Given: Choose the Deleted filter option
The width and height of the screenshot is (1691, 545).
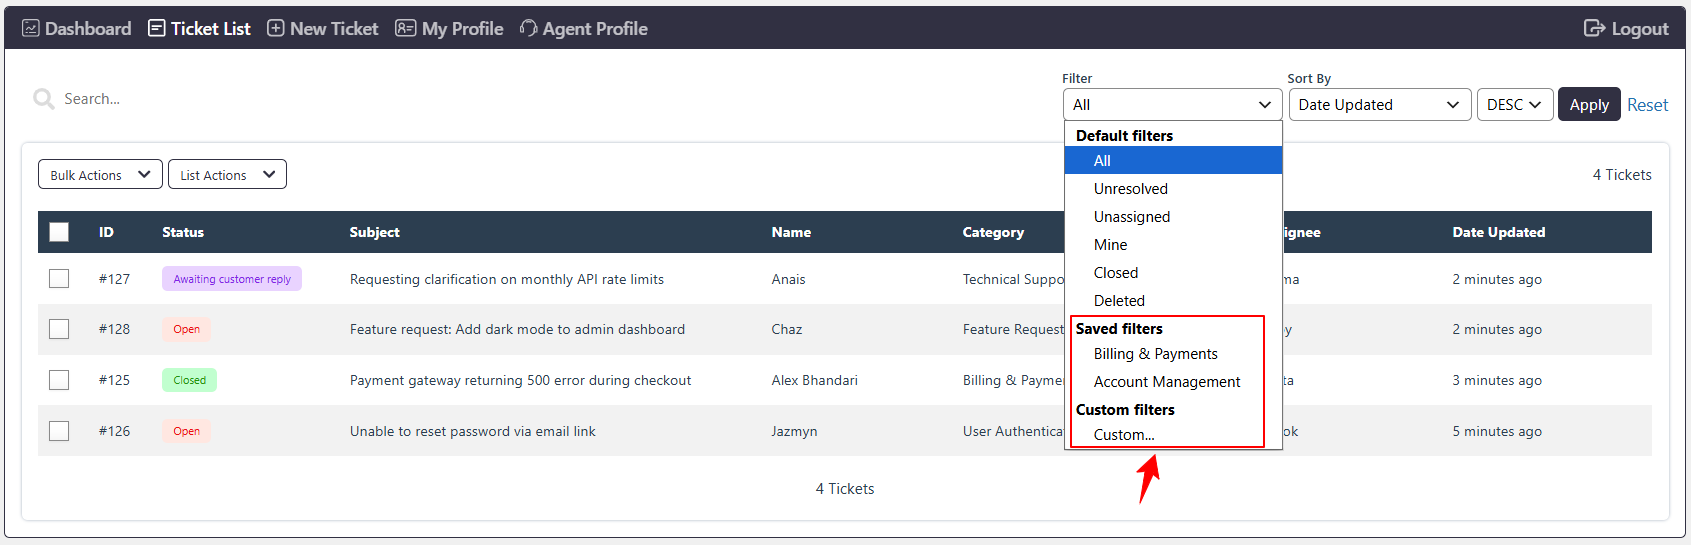Looking at the screenshot, I should coord(1173,300).
